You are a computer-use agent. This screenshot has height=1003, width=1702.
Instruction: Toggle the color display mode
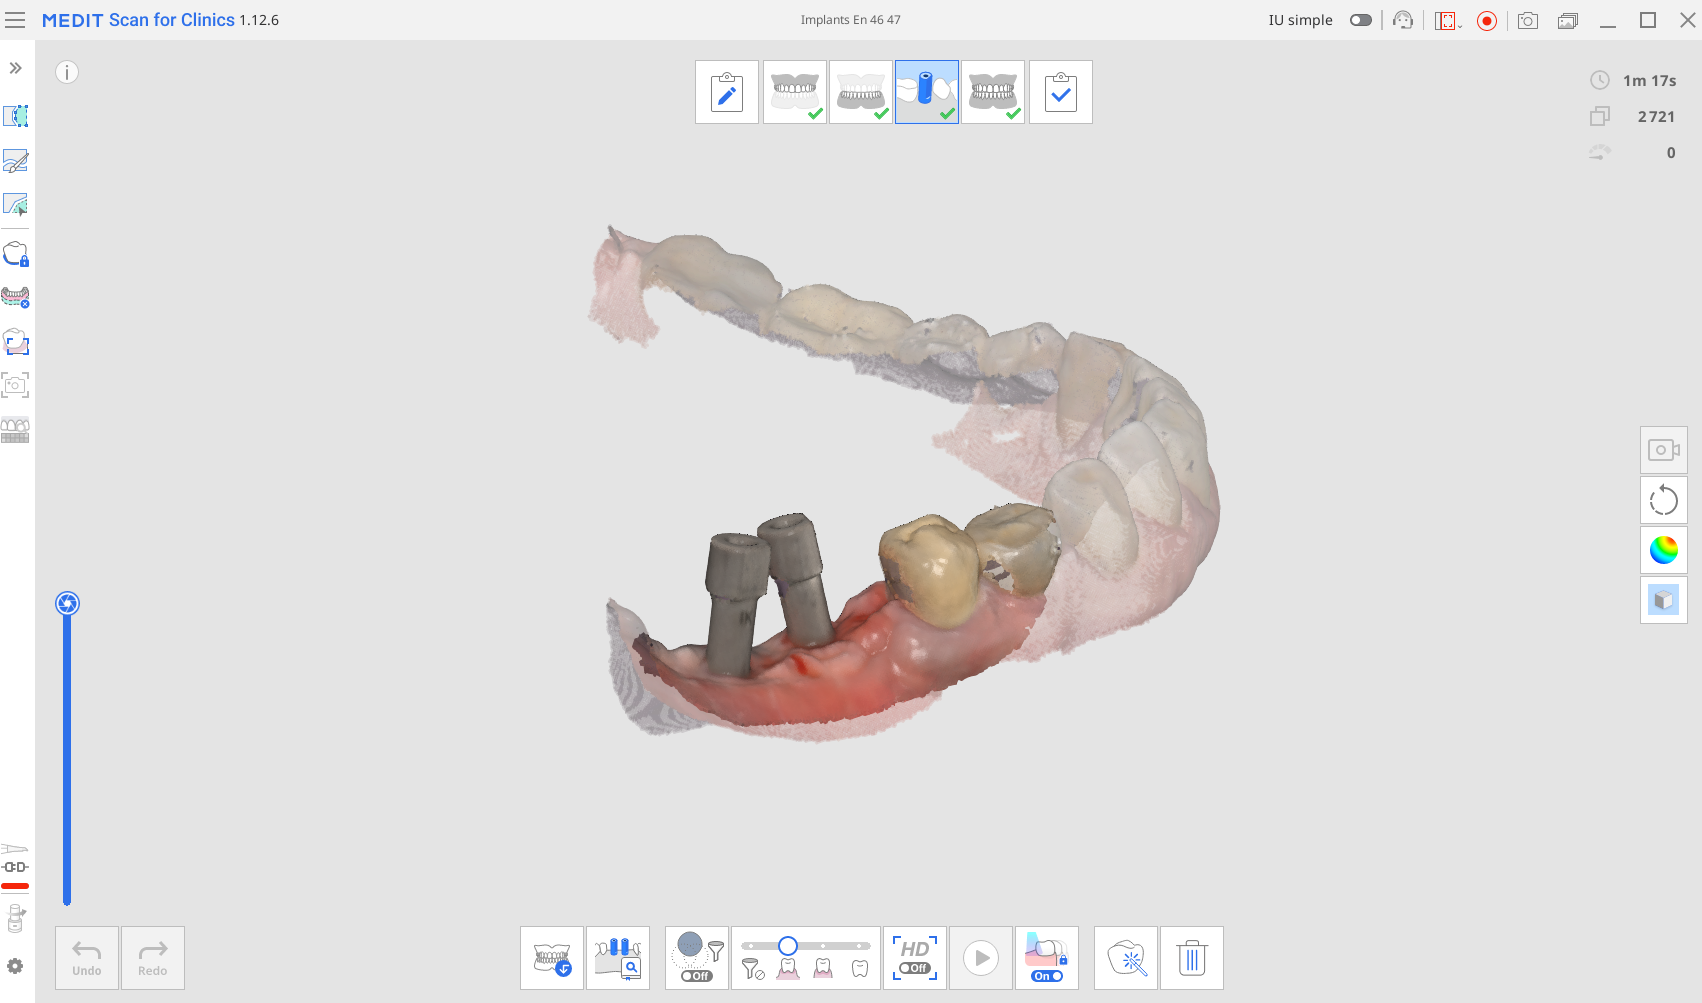tap(1664, 550)
